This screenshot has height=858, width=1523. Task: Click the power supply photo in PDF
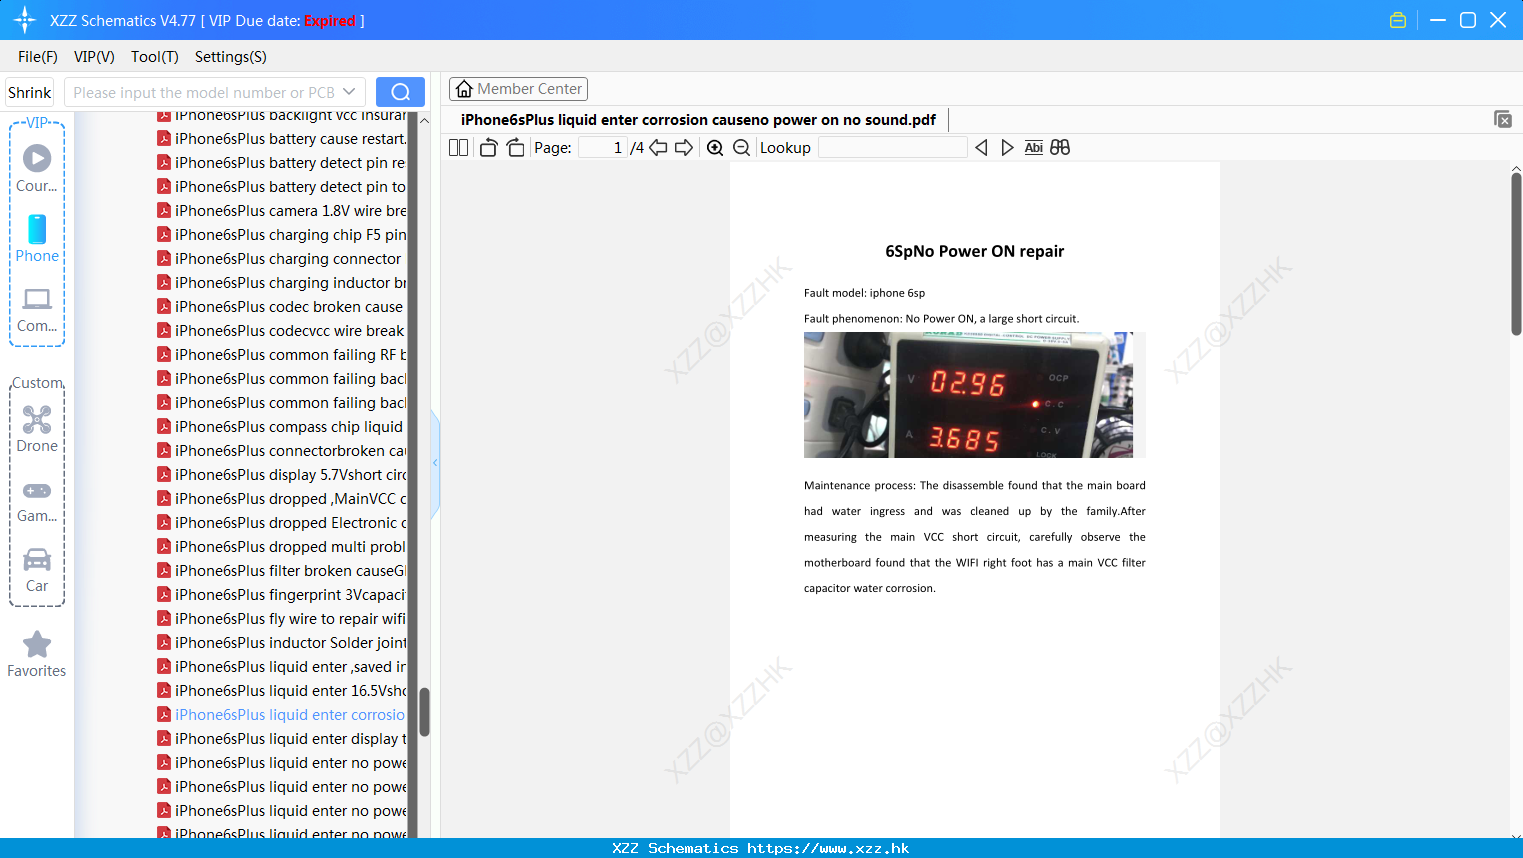click(x=969, y=395)
